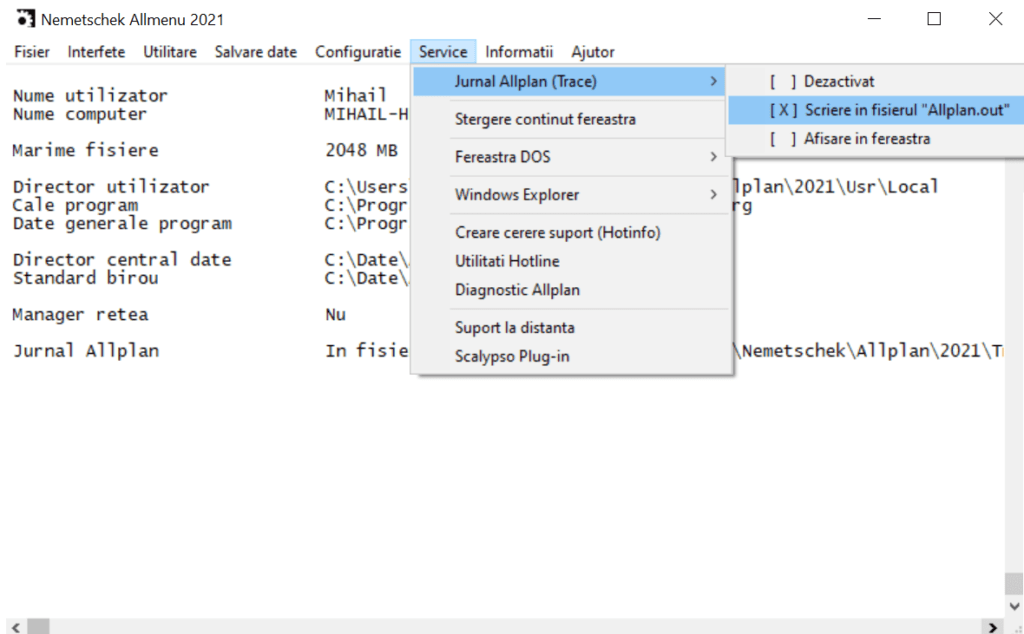Click the "Jurnal Allplan" row label

86,351
